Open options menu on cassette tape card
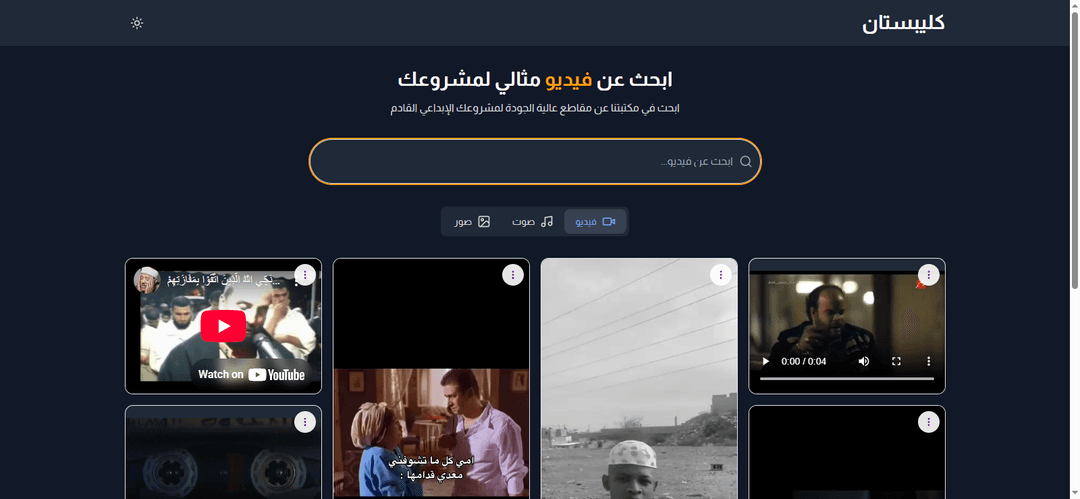This screenshot has width=1080, height=499. 305,422
